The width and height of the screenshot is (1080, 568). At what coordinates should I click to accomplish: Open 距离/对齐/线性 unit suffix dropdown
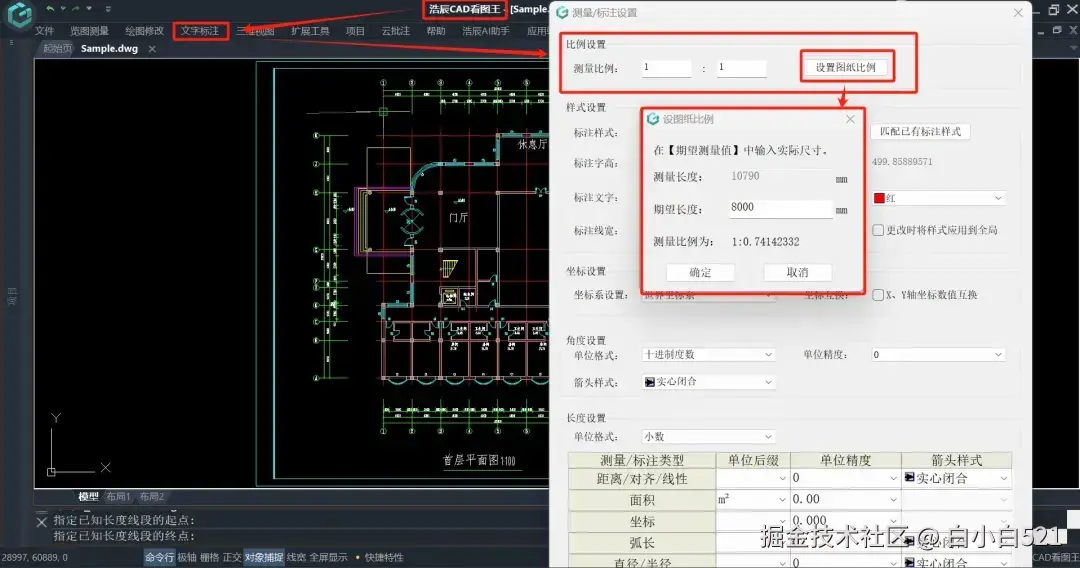click(x=753, y=478)
